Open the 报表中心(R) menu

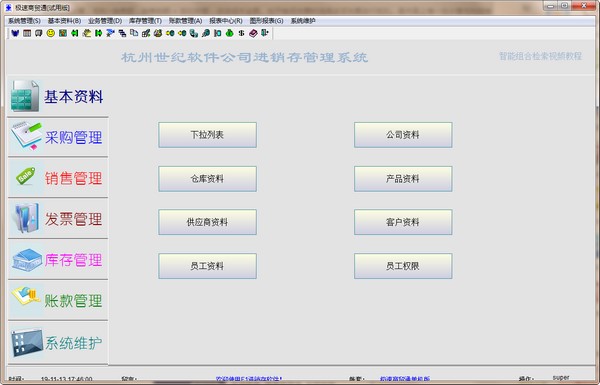pos(226,21)
